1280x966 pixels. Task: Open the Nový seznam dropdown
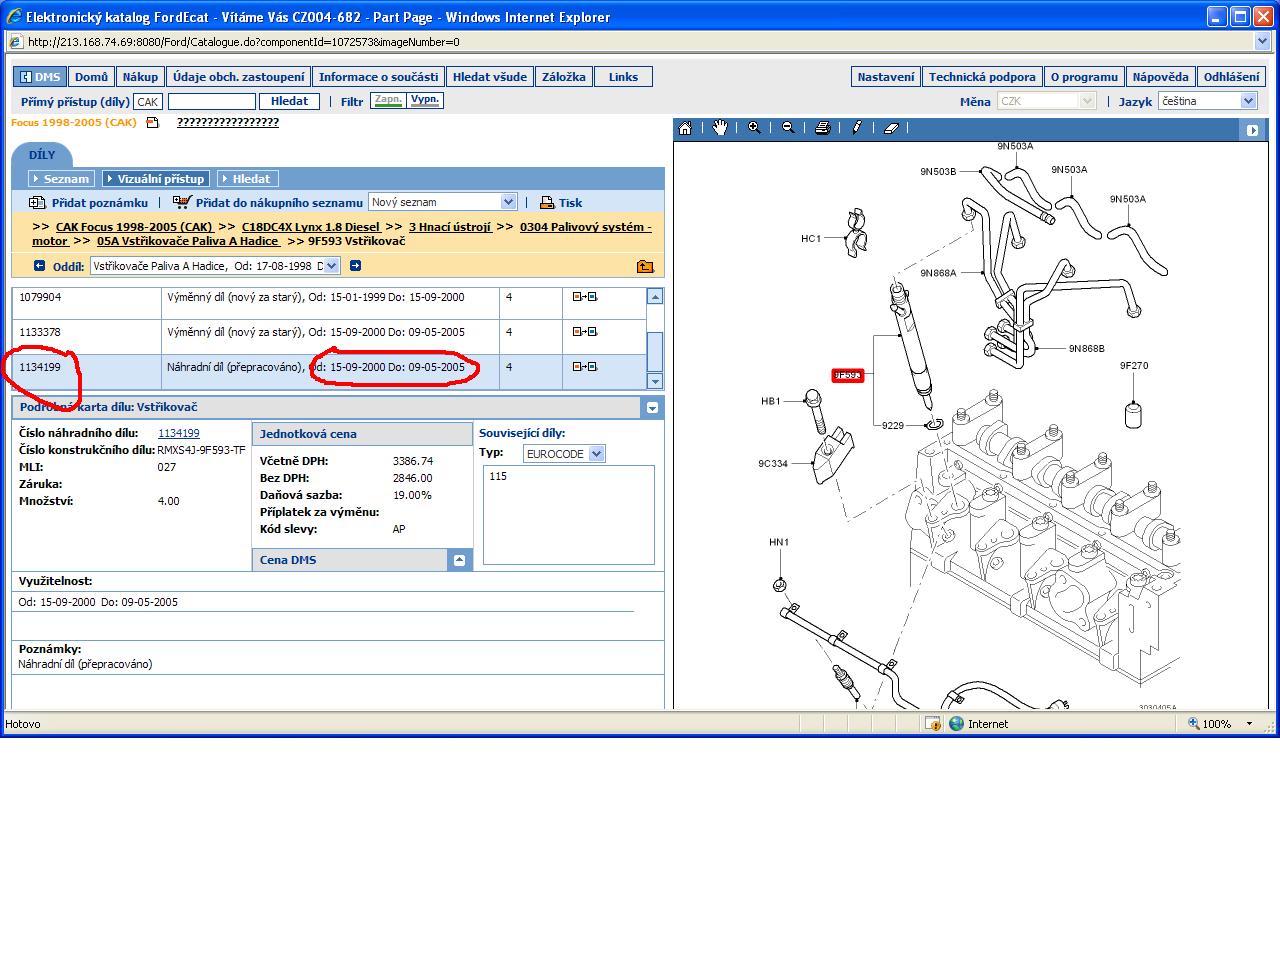tap(508, 202)
